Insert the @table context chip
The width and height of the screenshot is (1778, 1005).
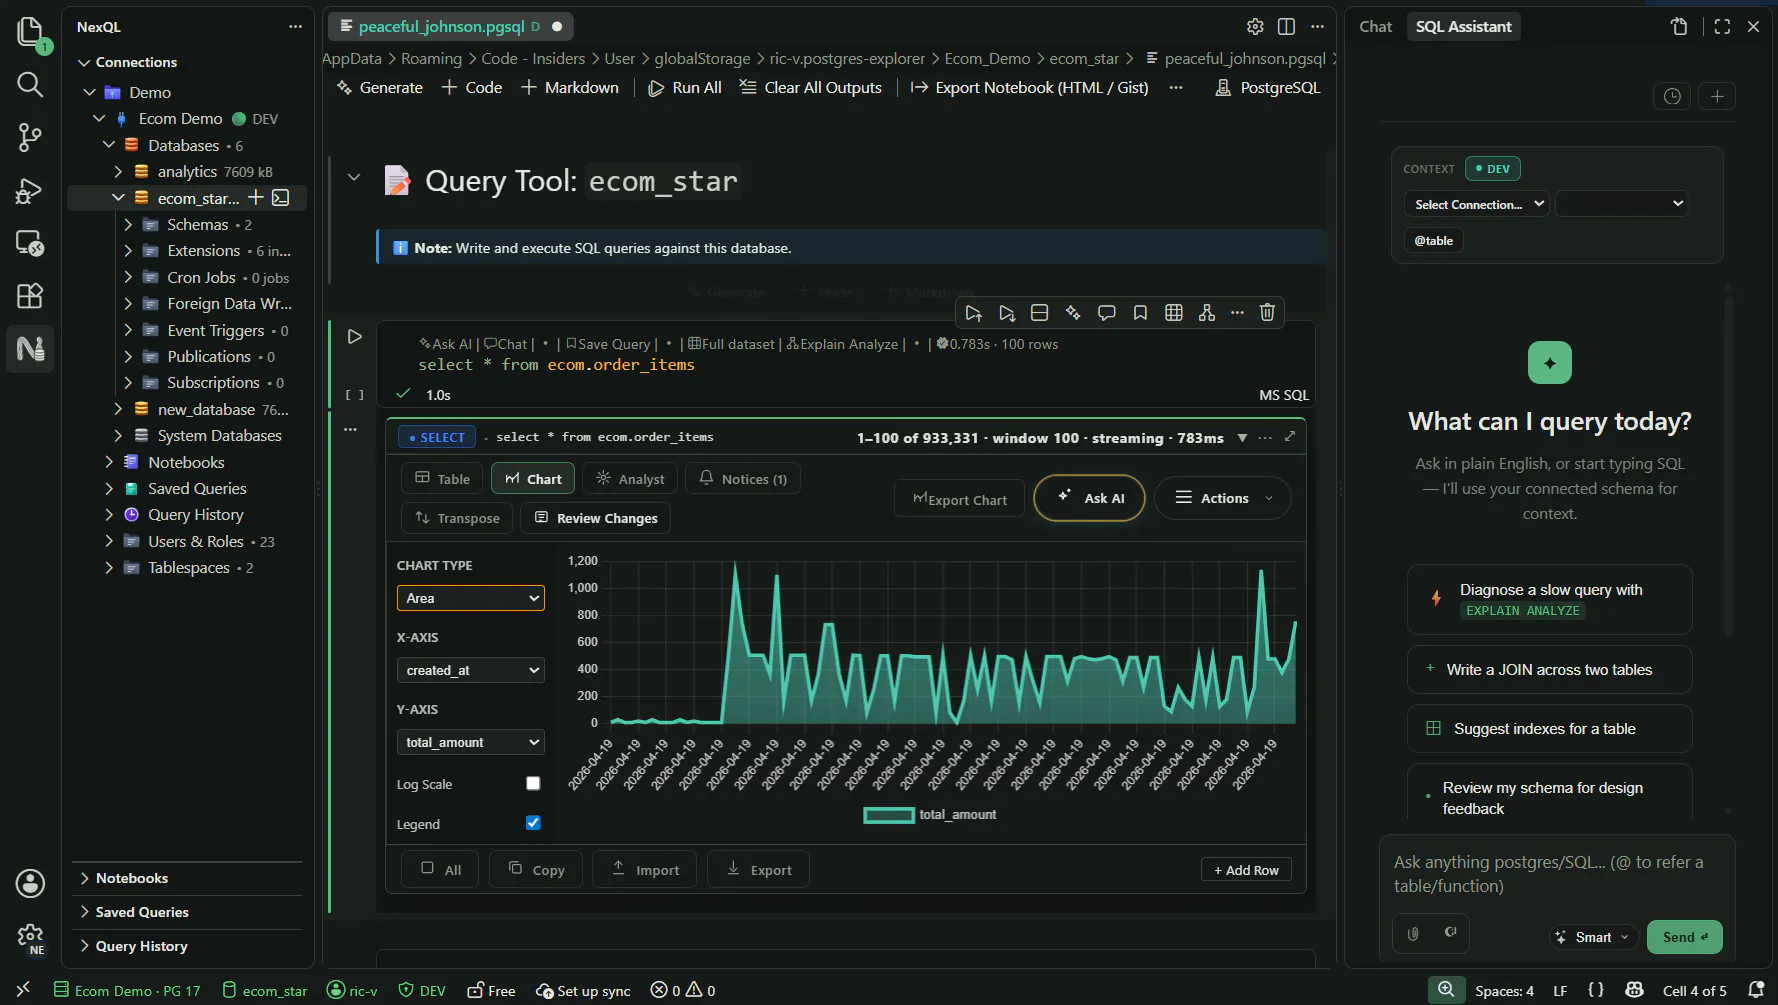coord(1434,240)
